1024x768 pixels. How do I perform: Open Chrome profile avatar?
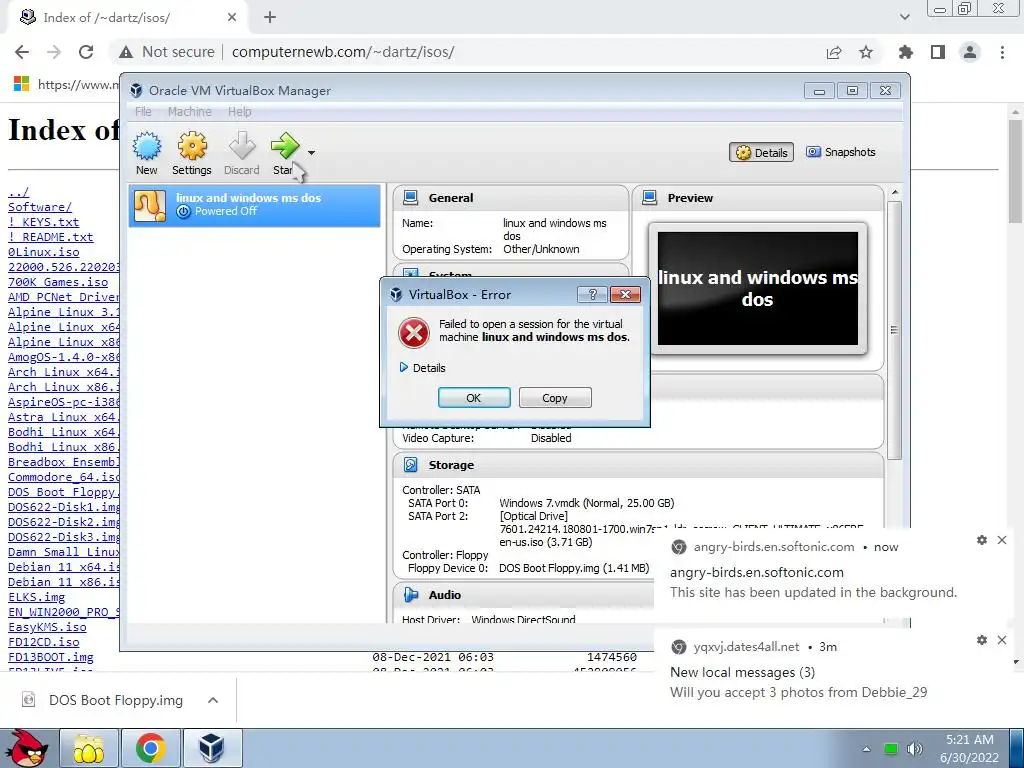pyautogui.click(x=970, y=52)
